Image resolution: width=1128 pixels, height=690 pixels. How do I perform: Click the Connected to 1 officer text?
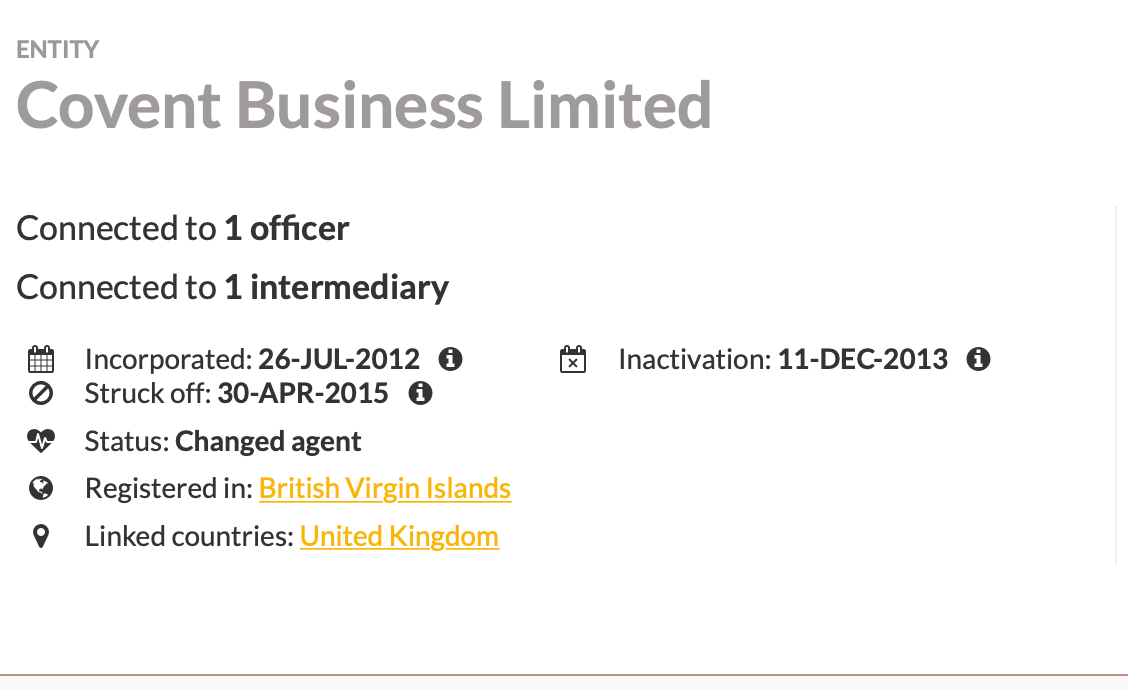(183, 228)
